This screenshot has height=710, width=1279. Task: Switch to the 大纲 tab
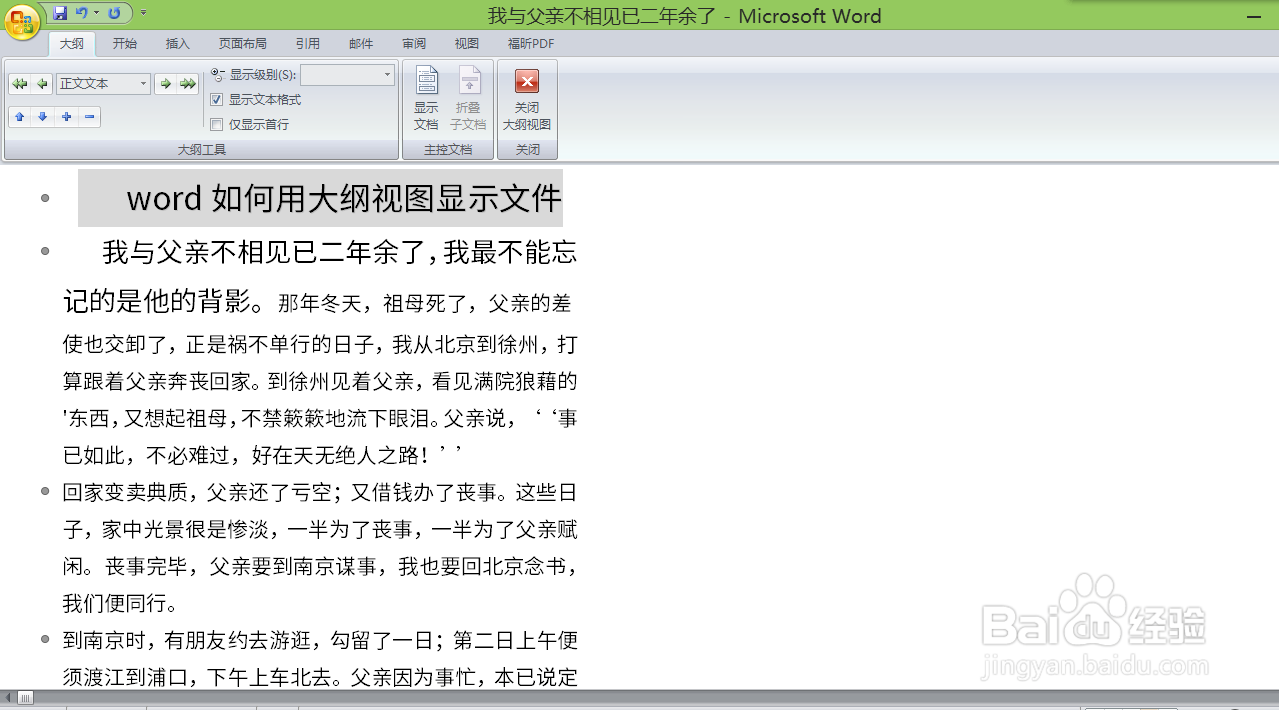[71, 44]
